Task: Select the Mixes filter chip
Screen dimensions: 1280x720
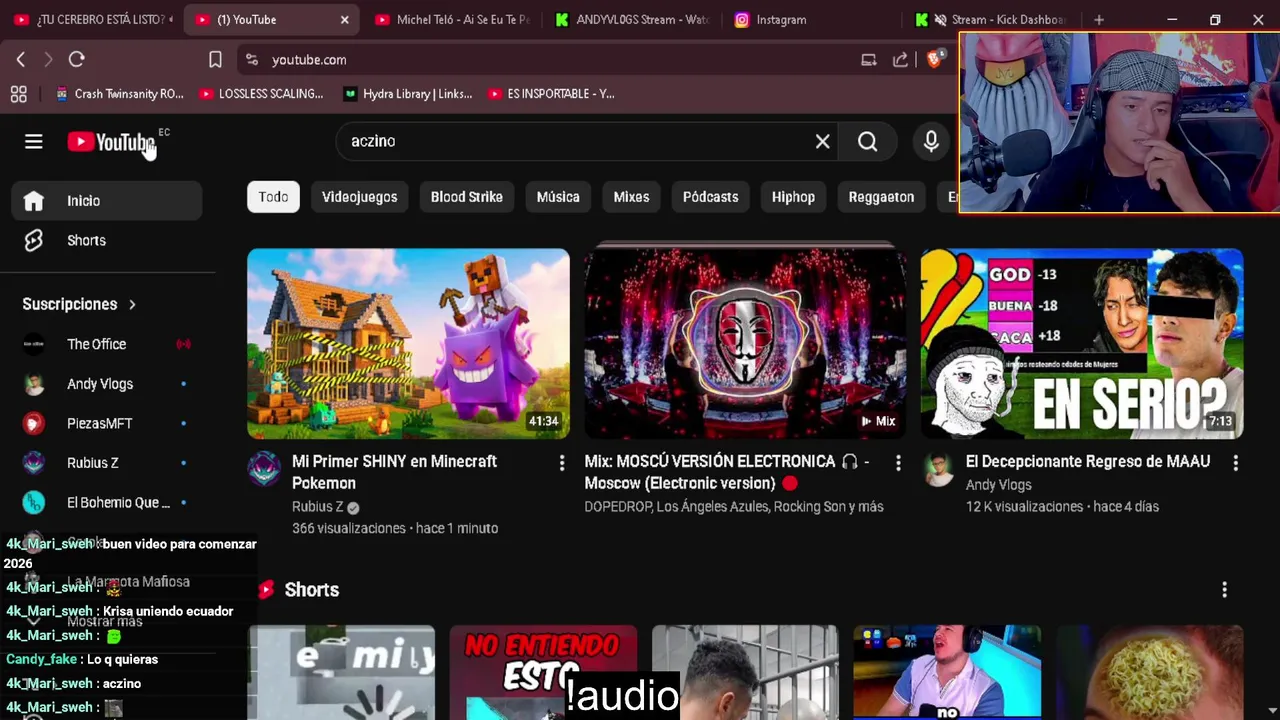Action: pos(631,197)
